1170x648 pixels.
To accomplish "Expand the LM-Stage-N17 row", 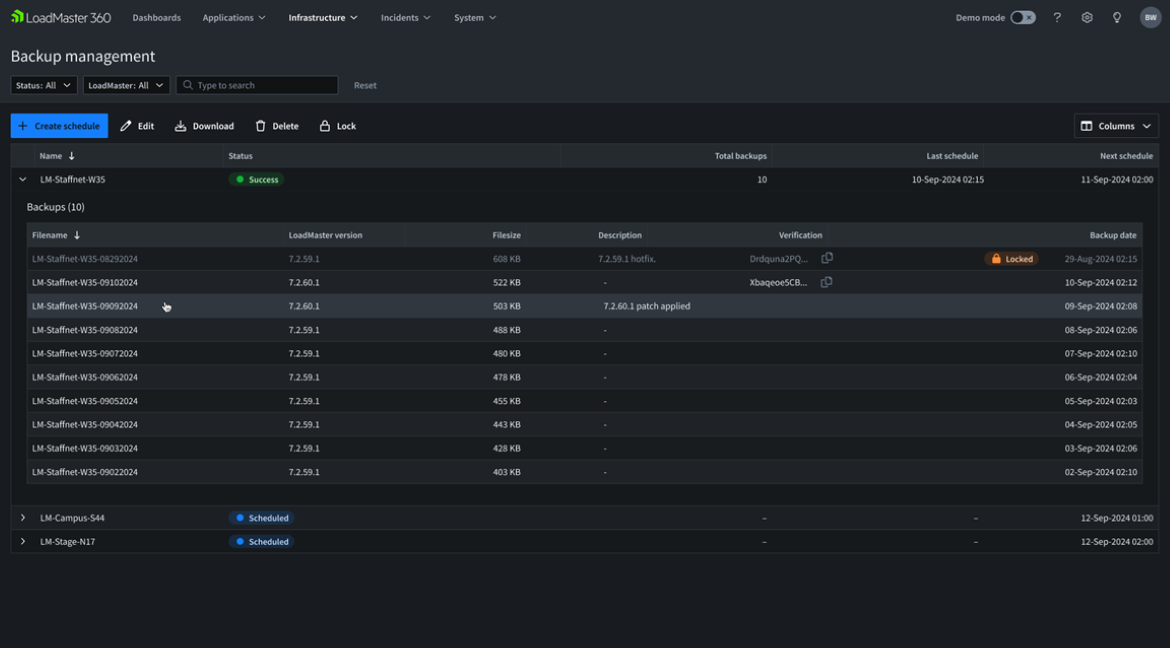I will point(23,542).
